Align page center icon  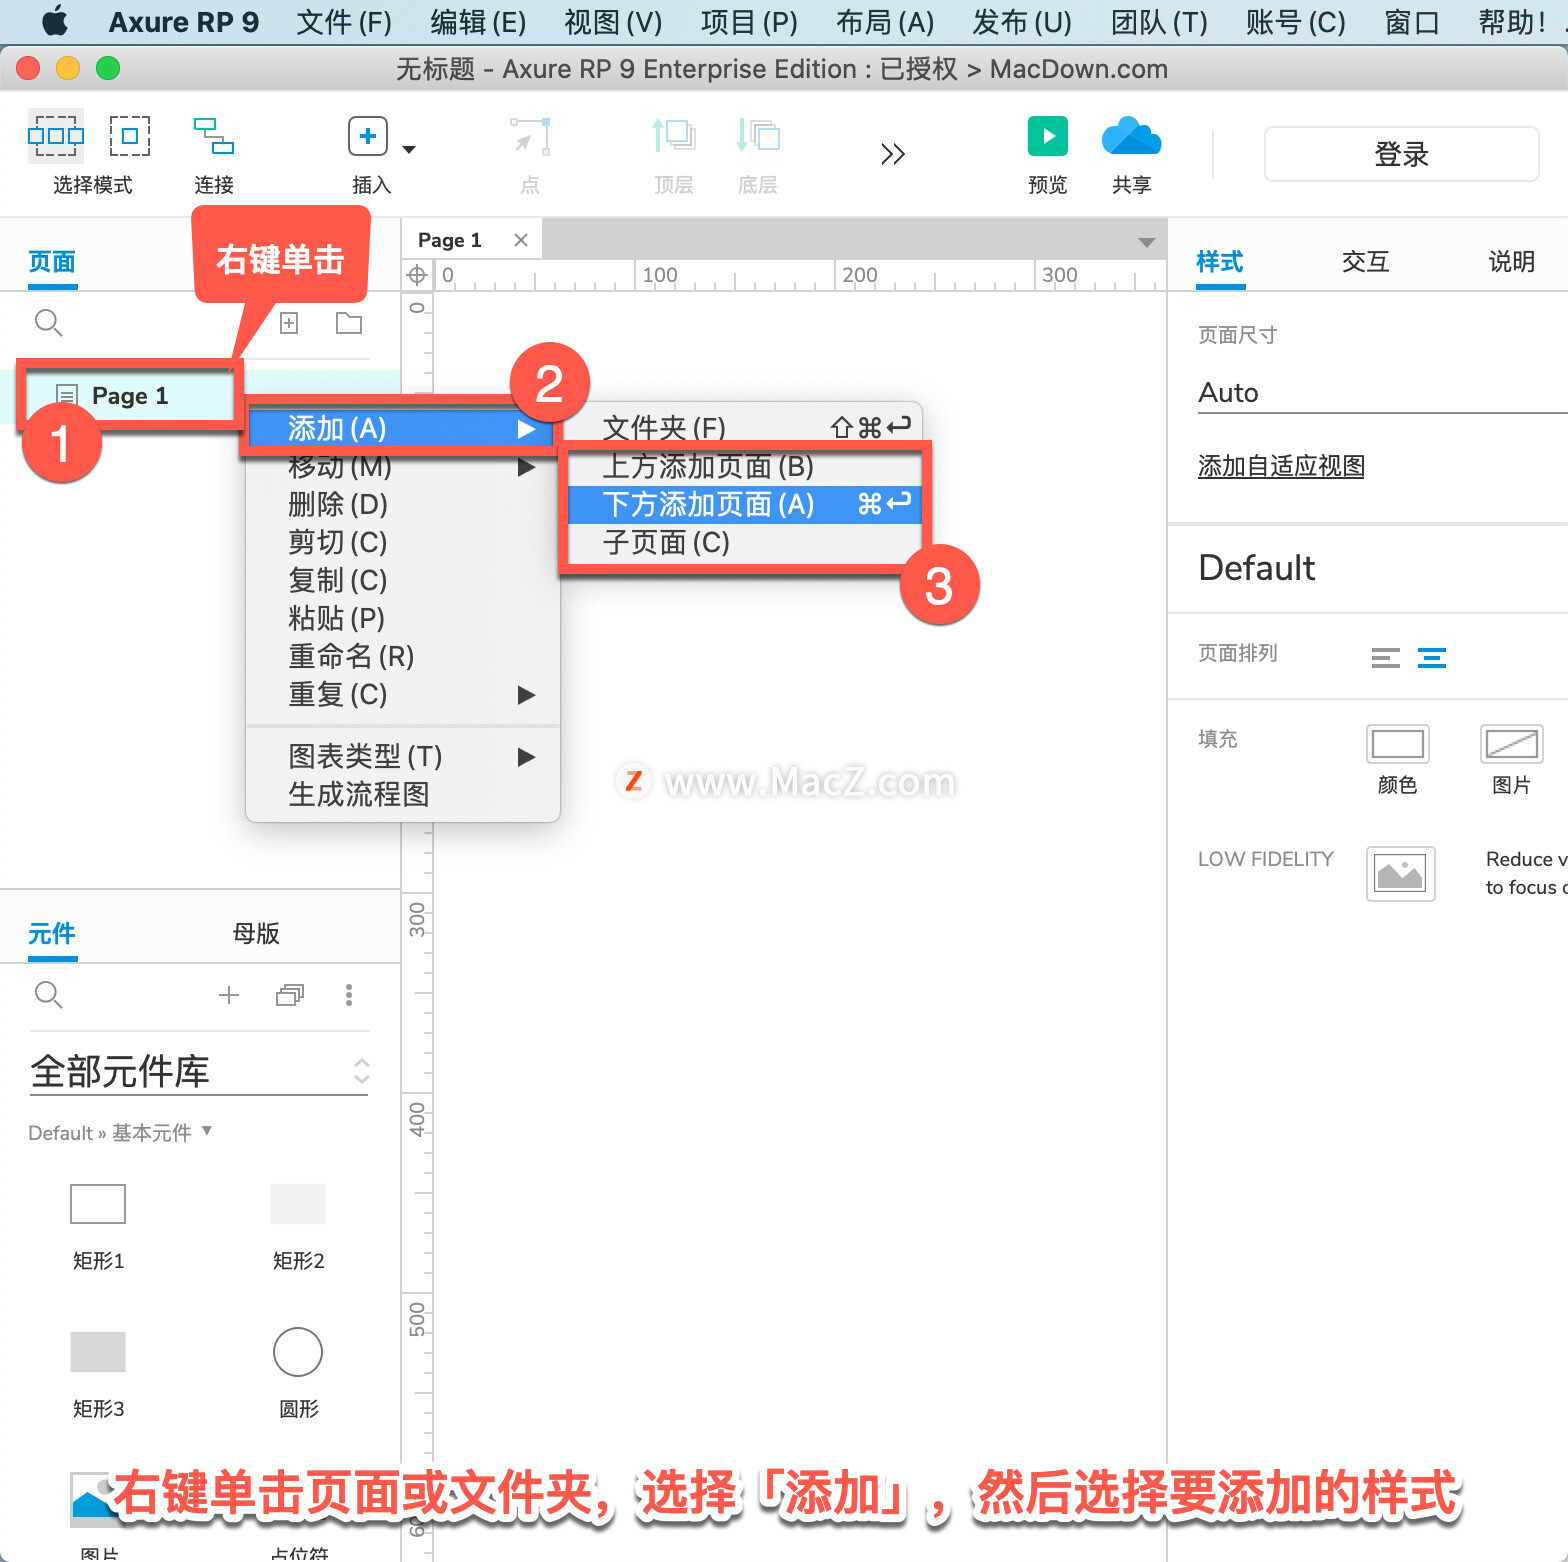tap(1432, 658)
